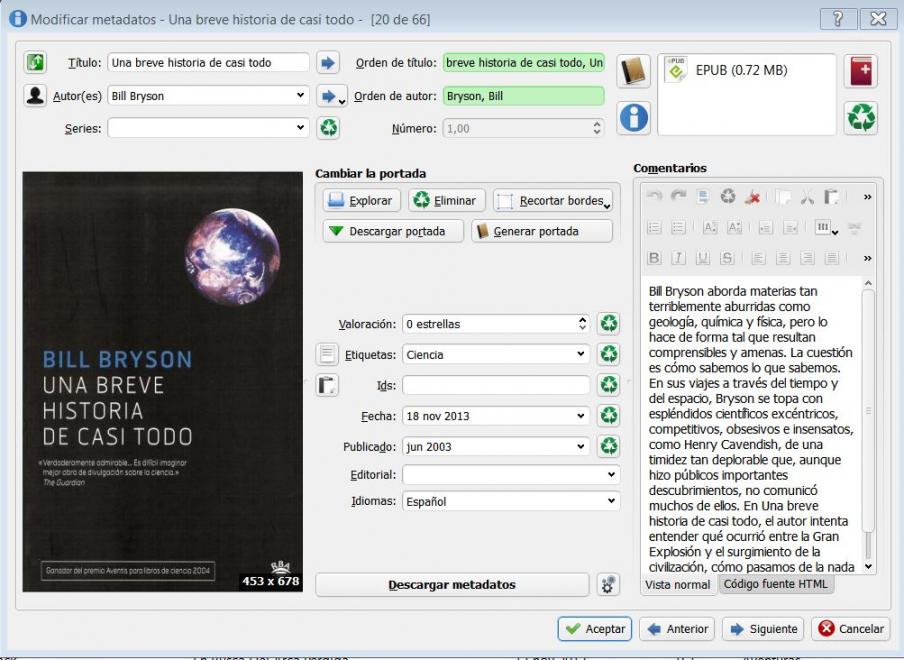Click the blue info icon beside the EPUB list

[634, 118]
